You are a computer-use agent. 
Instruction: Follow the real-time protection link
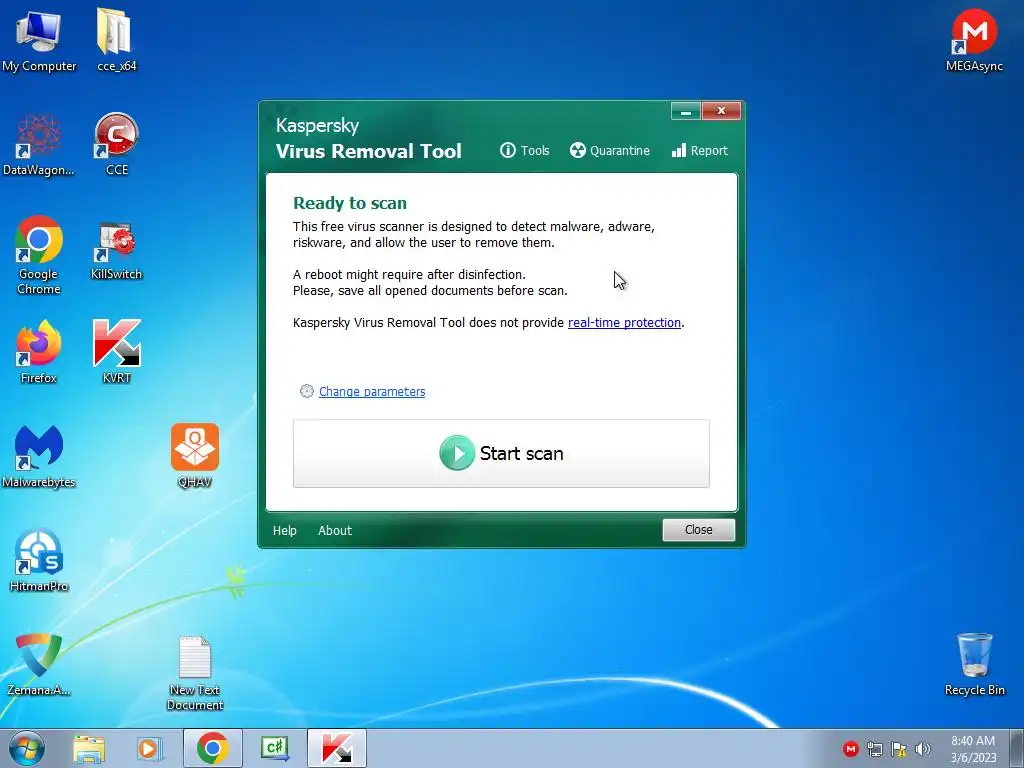[x=624, y=323]
